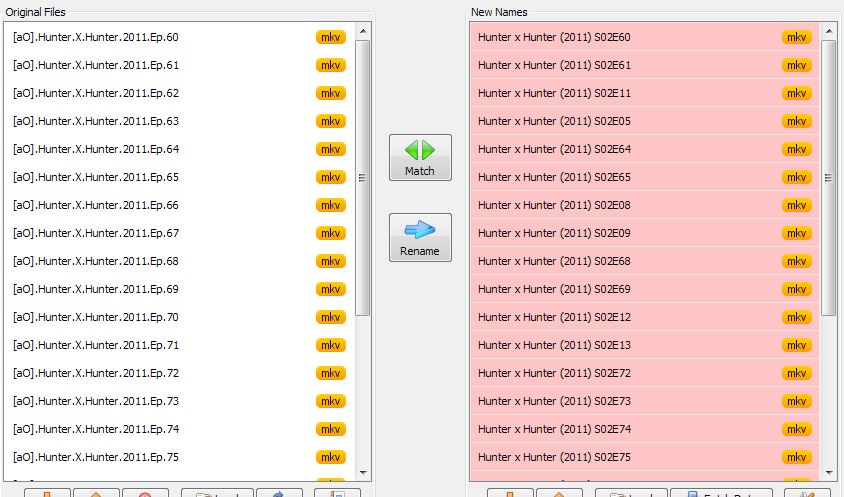Select original file [aO].Hunter.X.Hunter.2011.Ep.61
844x497 pixels.
[x=179, y=65]
